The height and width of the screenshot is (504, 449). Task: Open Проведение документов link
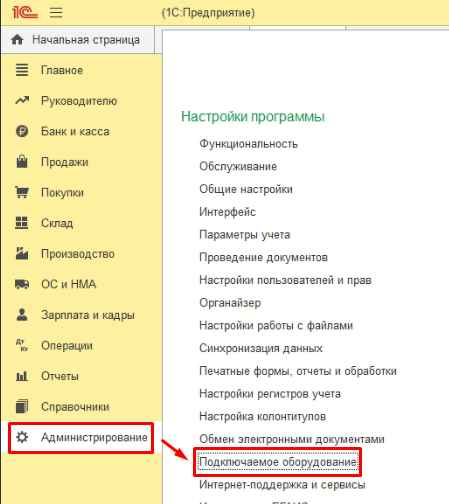pos(263,257)
